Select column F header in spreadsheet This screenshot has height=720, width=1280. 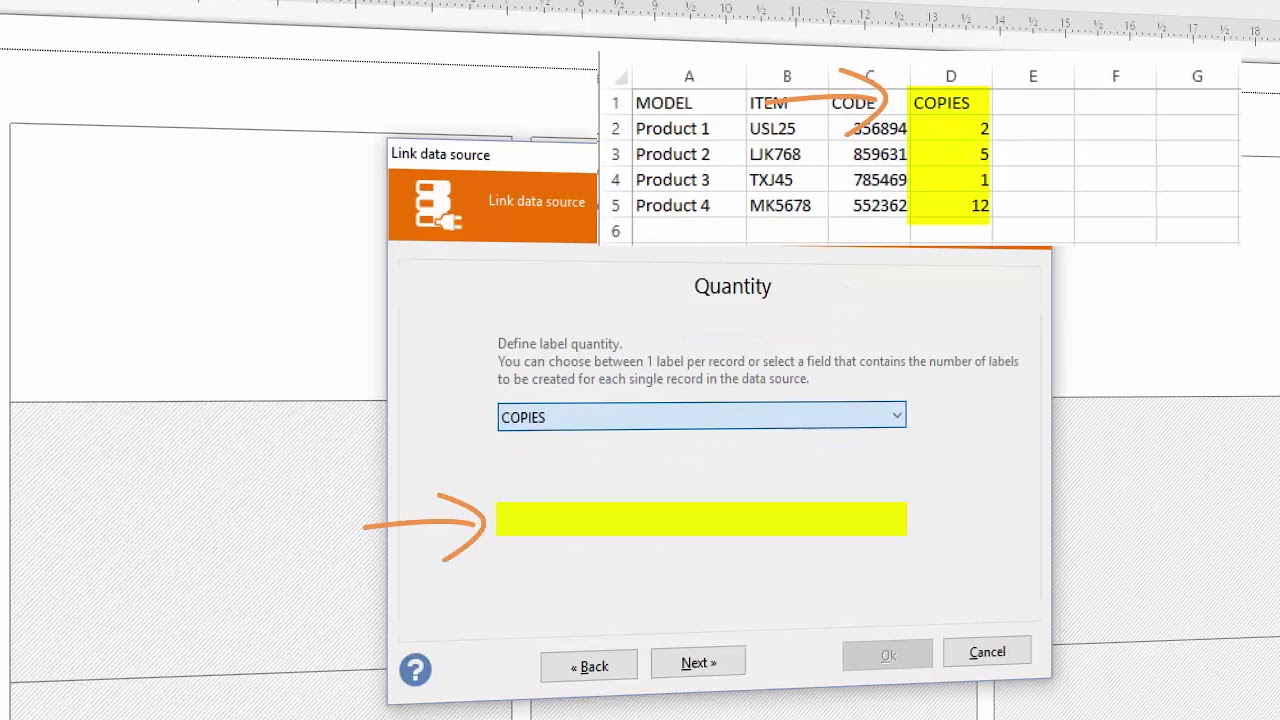pos(1115,77)
